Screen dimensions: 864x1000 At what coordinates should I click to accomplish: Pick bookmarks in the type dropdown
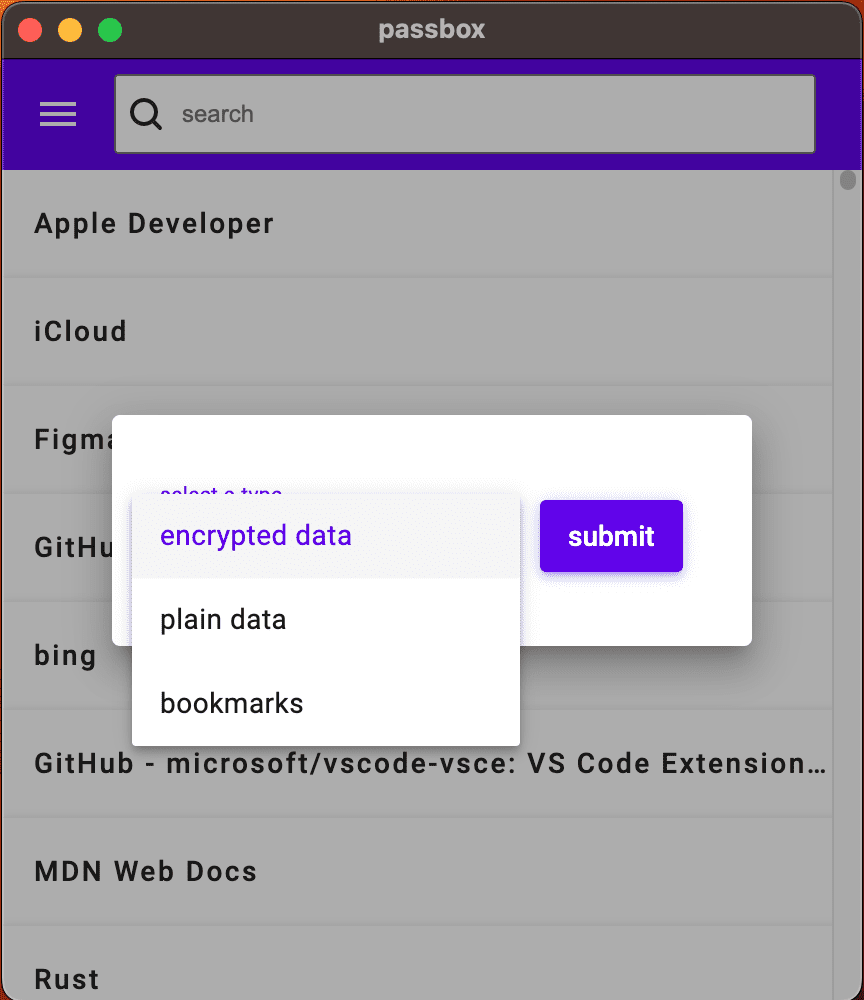point(326,703)
